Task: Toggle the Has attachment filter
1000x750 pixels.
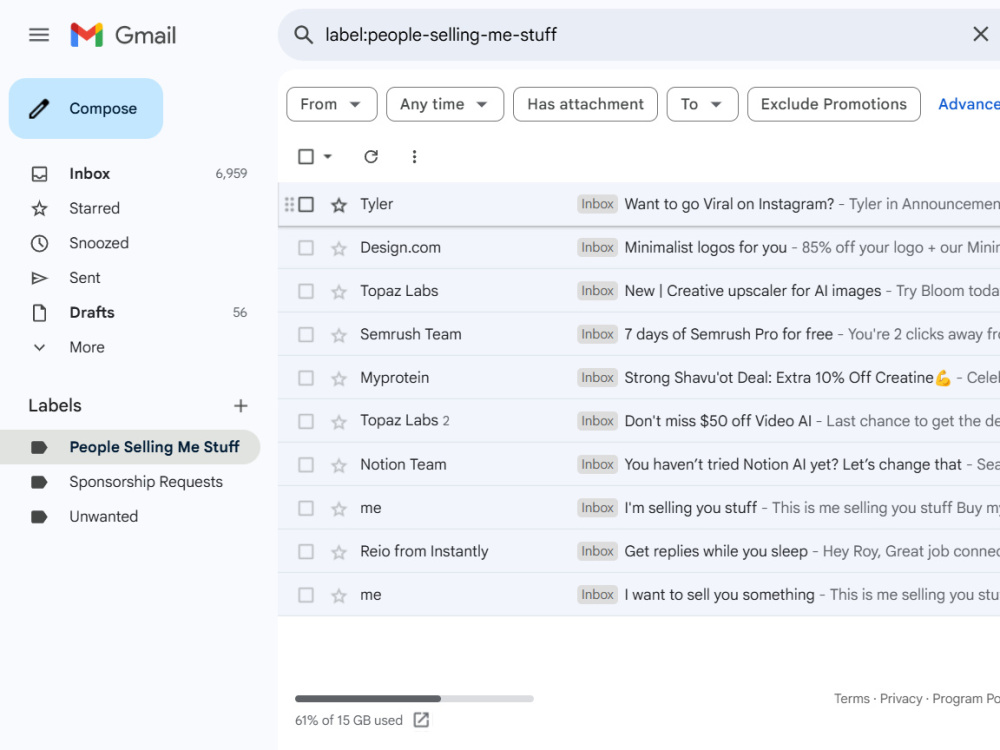Action: [585, 104]
